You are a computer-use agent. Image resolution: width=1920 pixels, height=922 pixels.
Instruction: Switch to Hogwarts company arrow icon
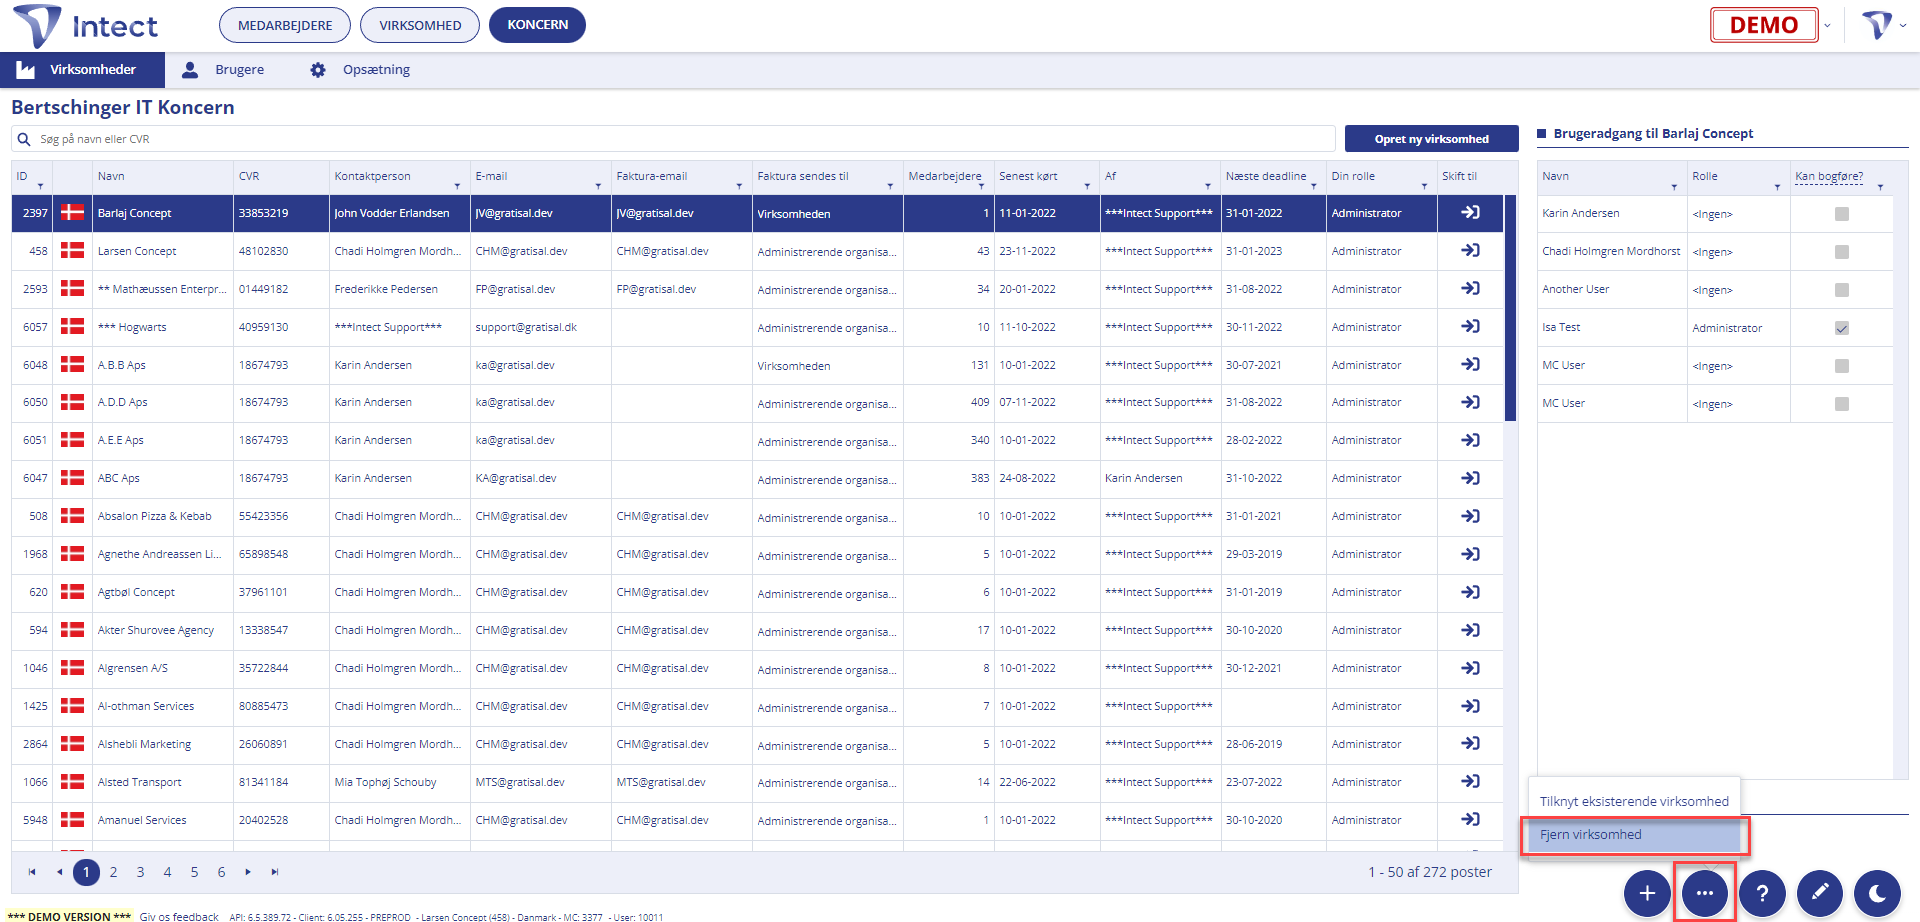pyautogui.click(x=1470, y=327)
